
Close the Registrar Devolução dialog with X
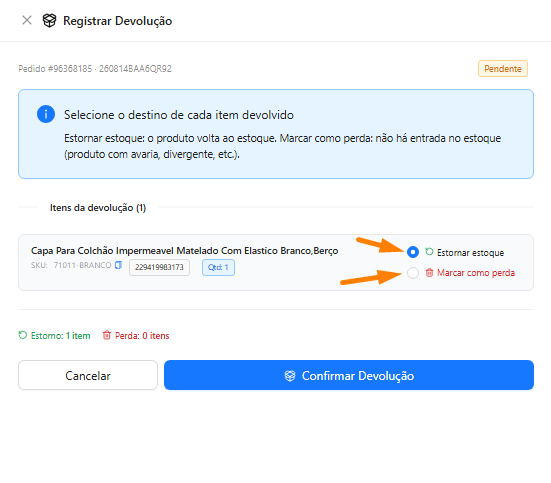27,20
